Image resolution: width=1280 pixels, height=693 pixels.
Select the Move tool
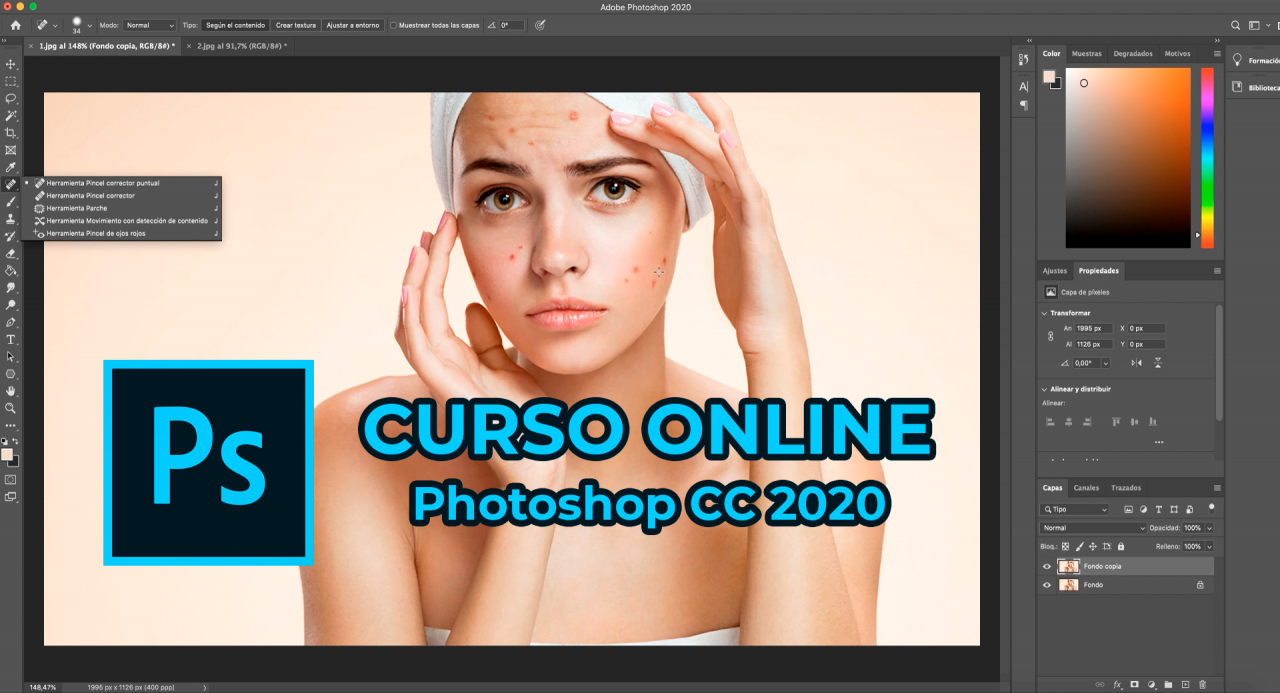(11, 64)
